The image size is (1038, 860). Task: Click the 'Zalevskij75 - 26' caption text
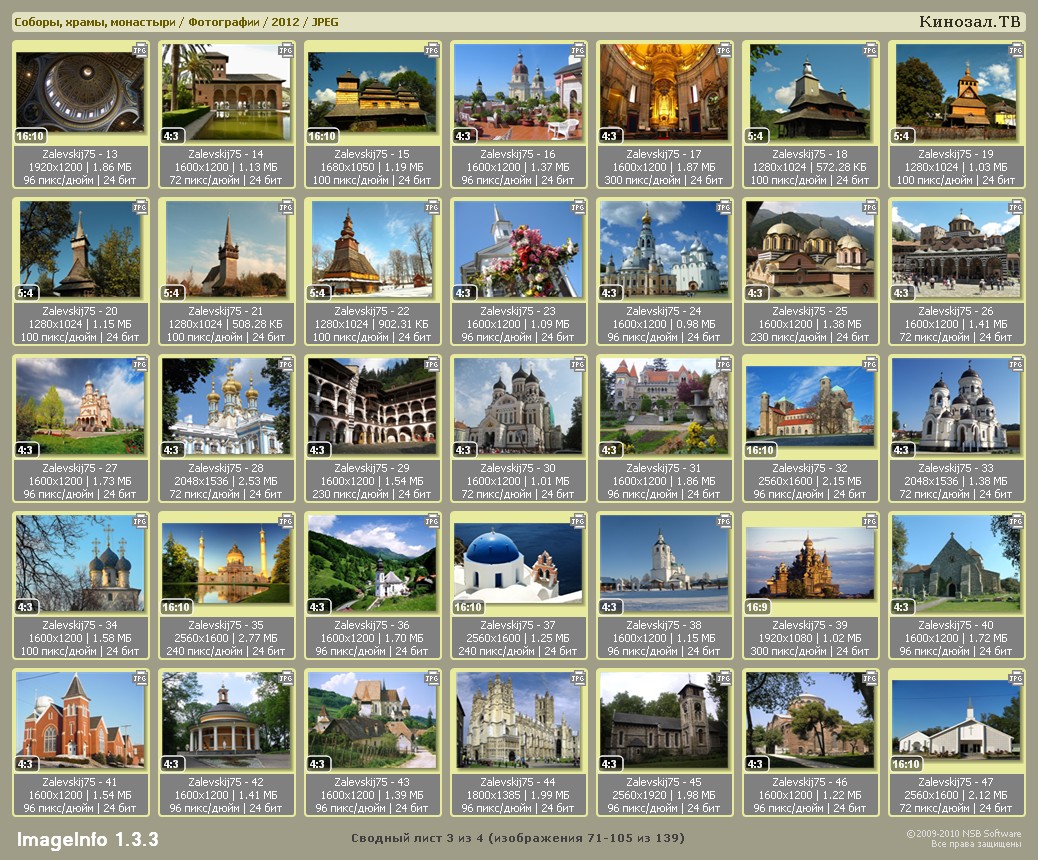click(x=957, y=311)
